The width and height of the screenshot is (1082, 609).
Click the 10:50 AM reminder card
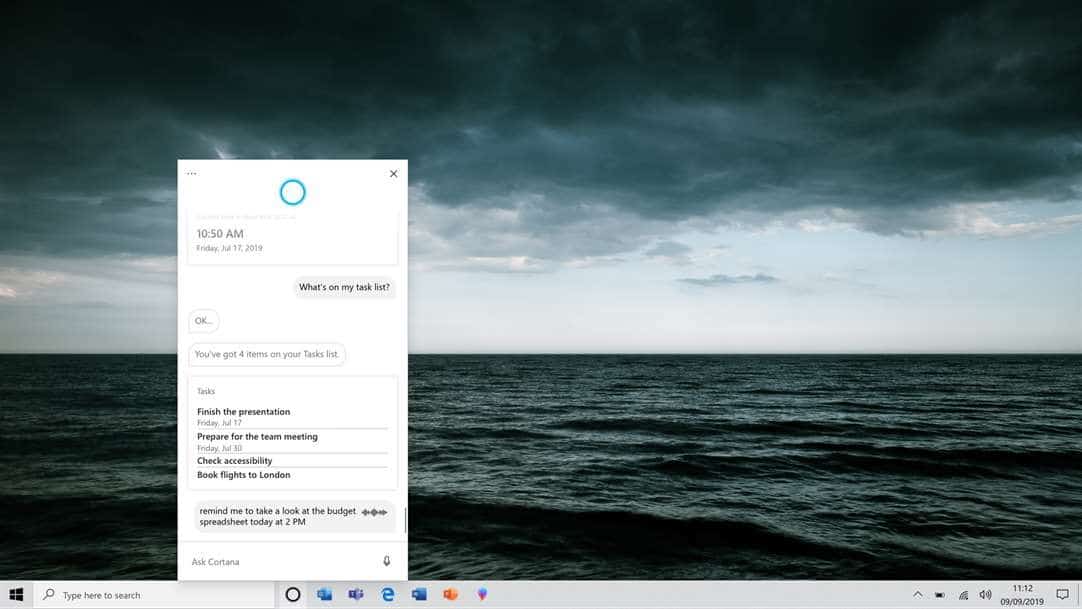[292, 240]
